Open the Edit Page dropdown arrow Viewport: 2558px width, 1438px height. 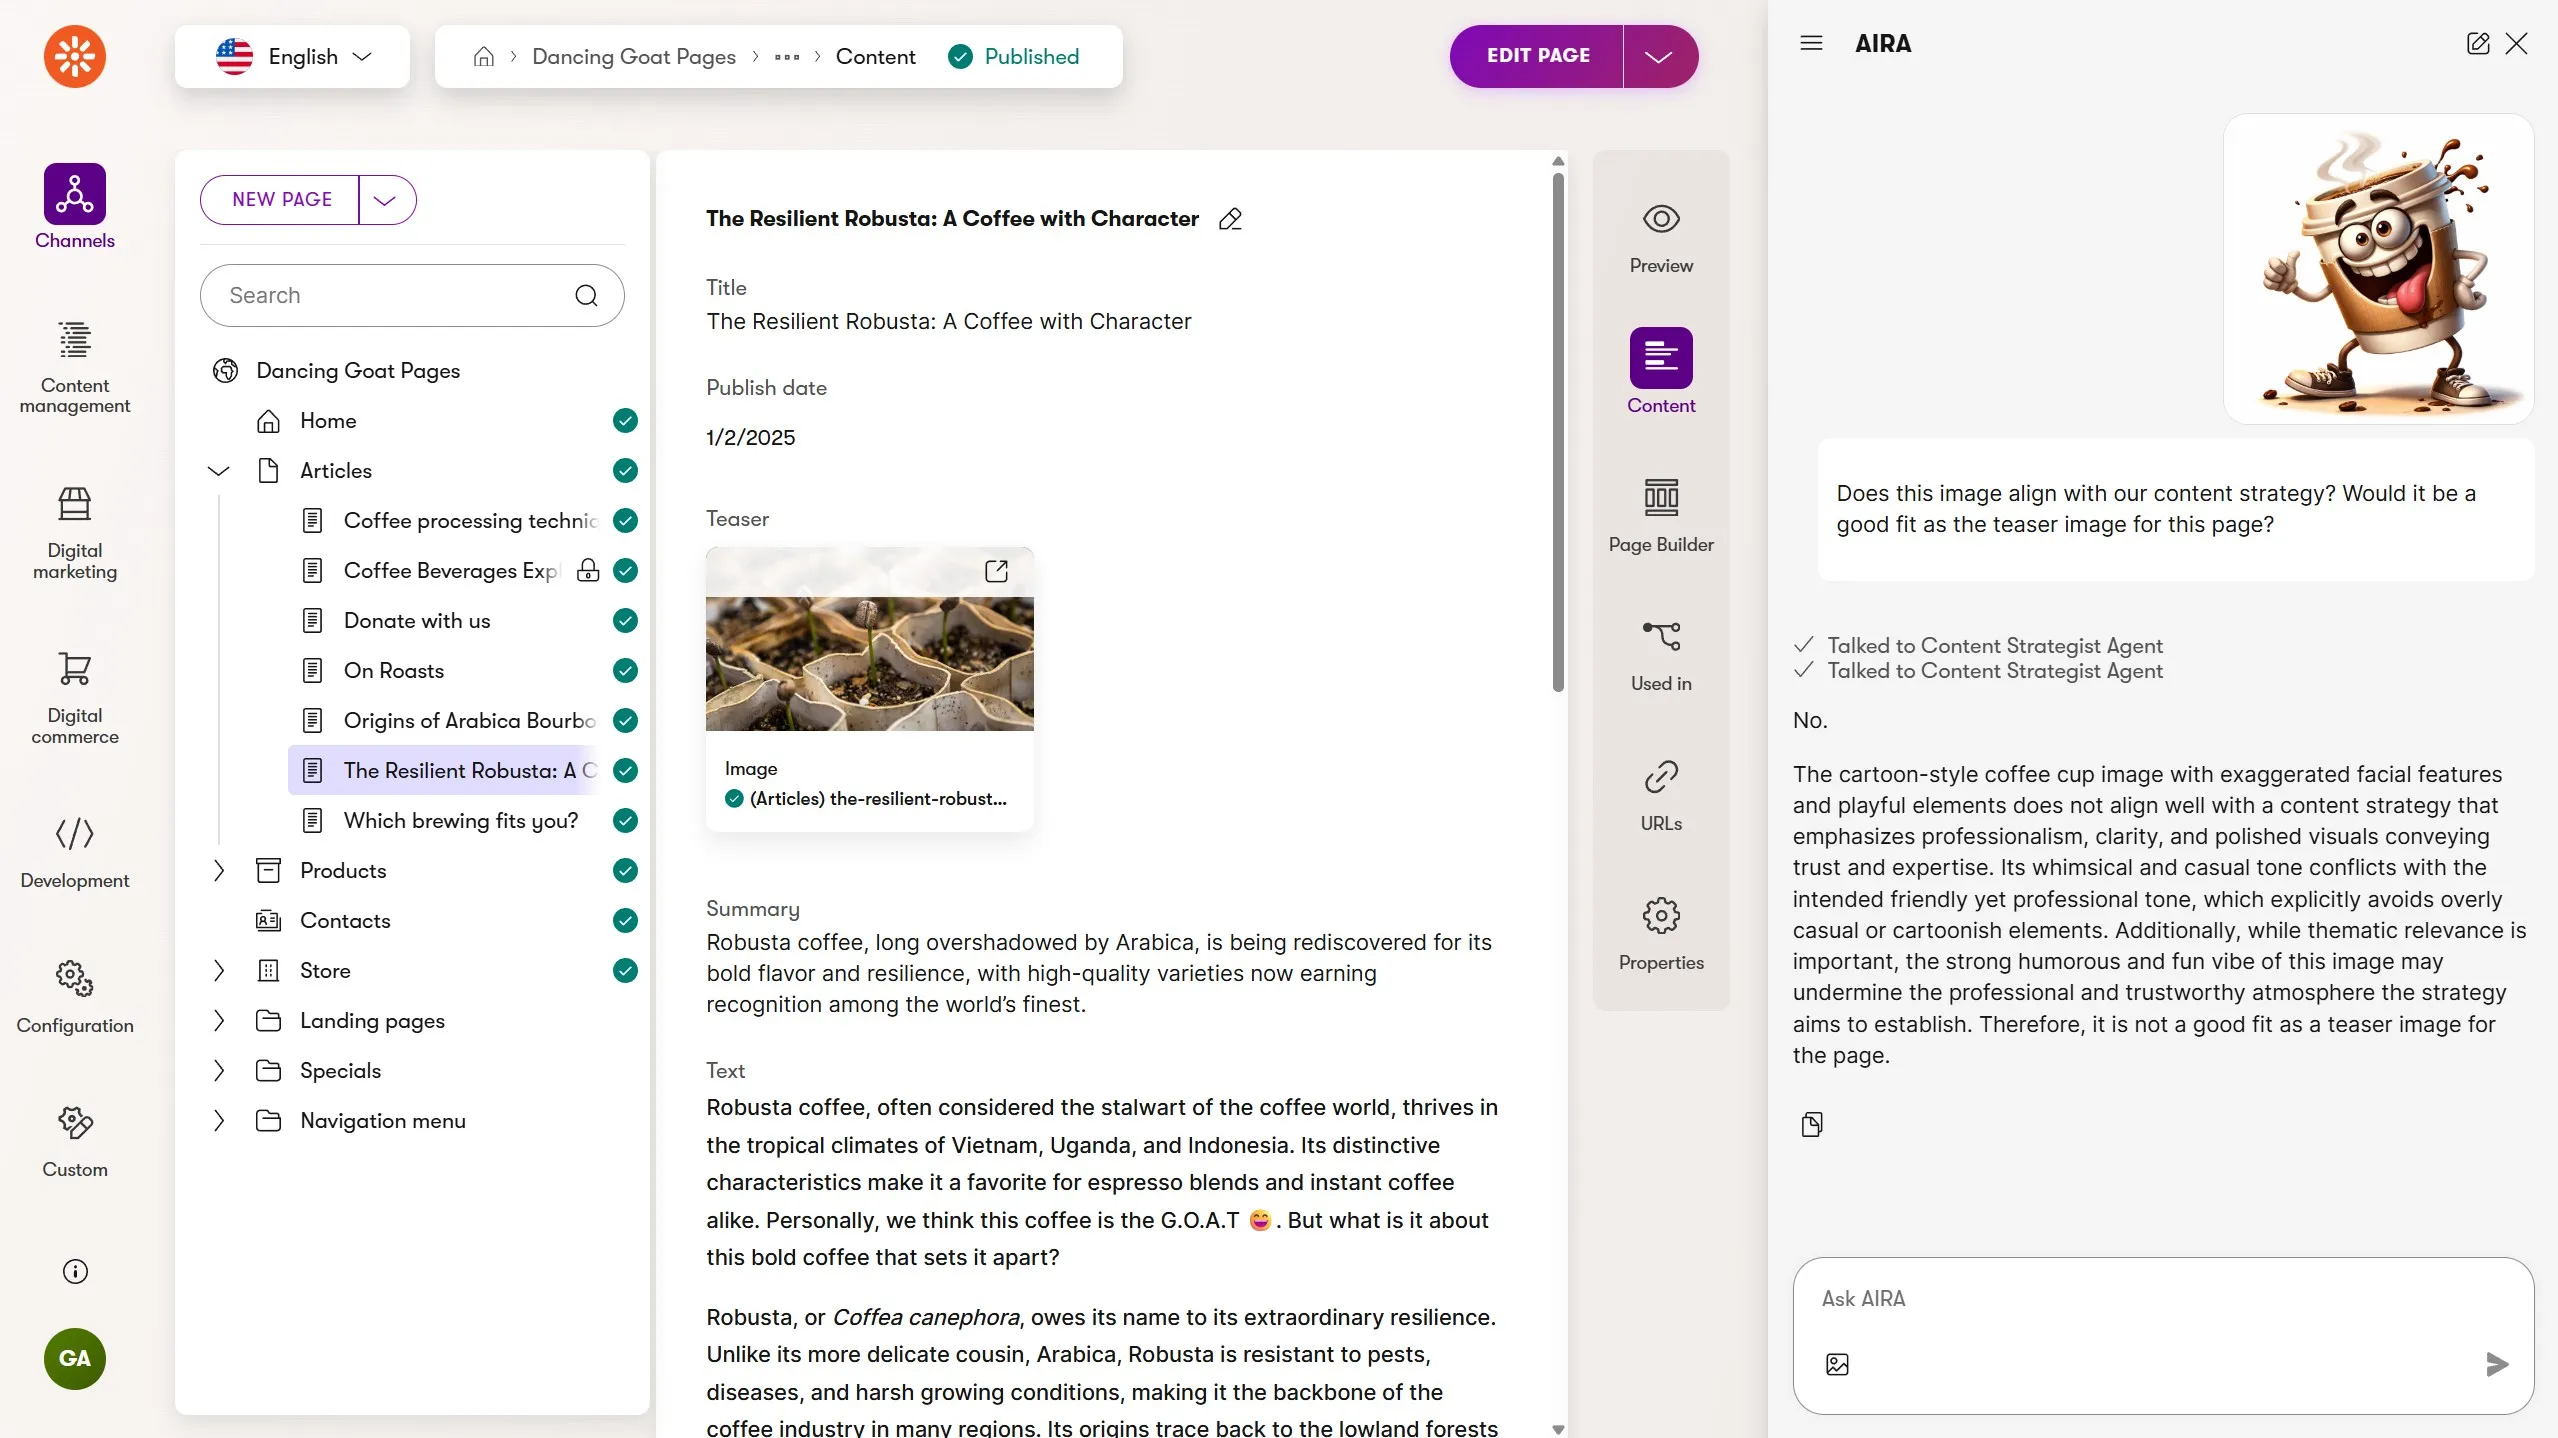coord(1659,57)
